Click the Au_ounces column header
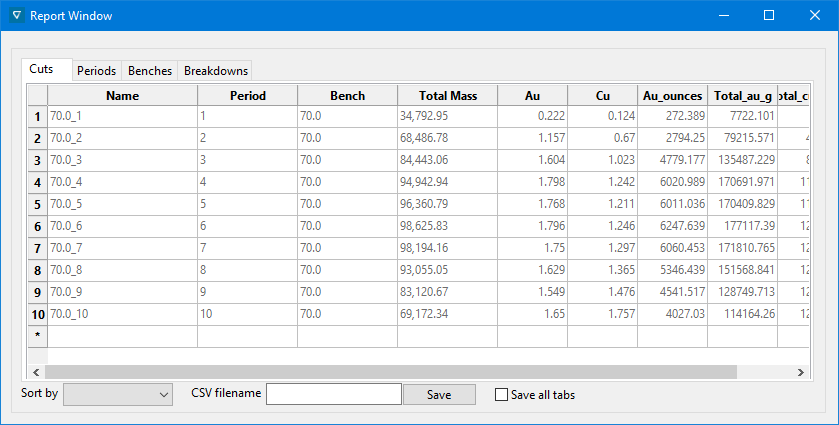Viewport: 839px width, 425px height. coord(672,96)
